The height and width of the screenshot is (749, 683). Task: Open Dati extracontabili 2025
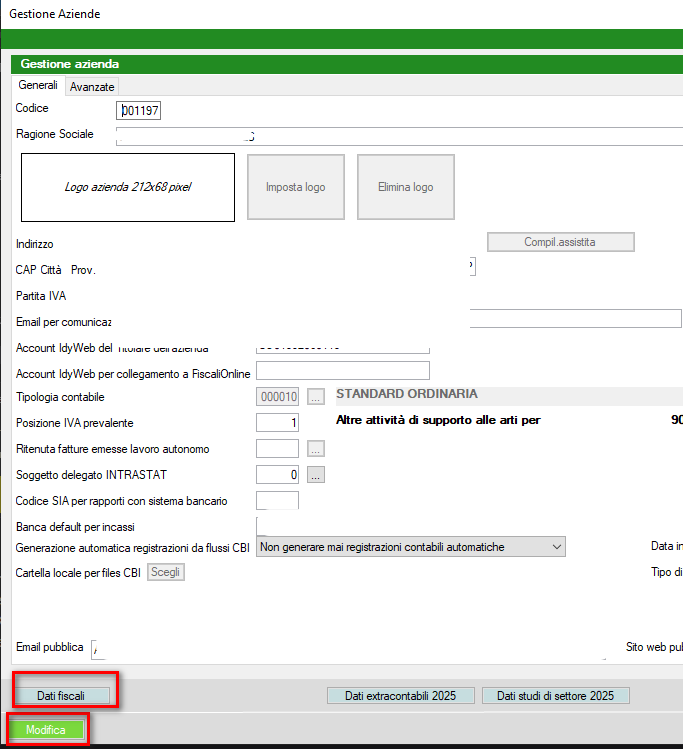400,696
